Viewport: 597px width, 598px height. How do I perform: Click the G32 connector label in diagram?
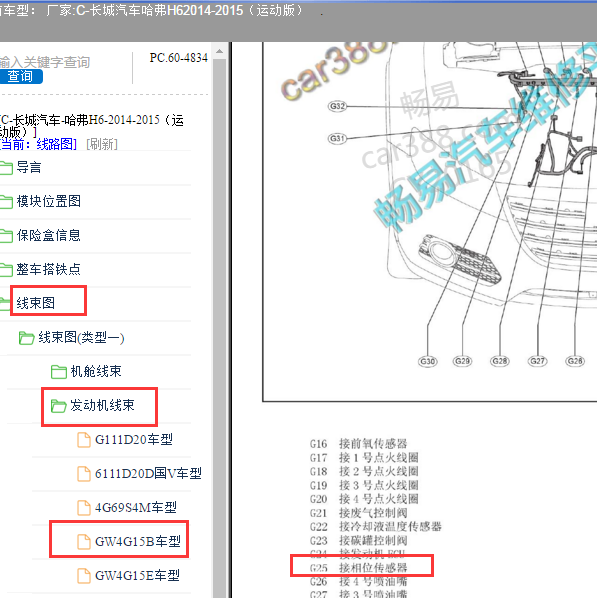click(337, 106)
